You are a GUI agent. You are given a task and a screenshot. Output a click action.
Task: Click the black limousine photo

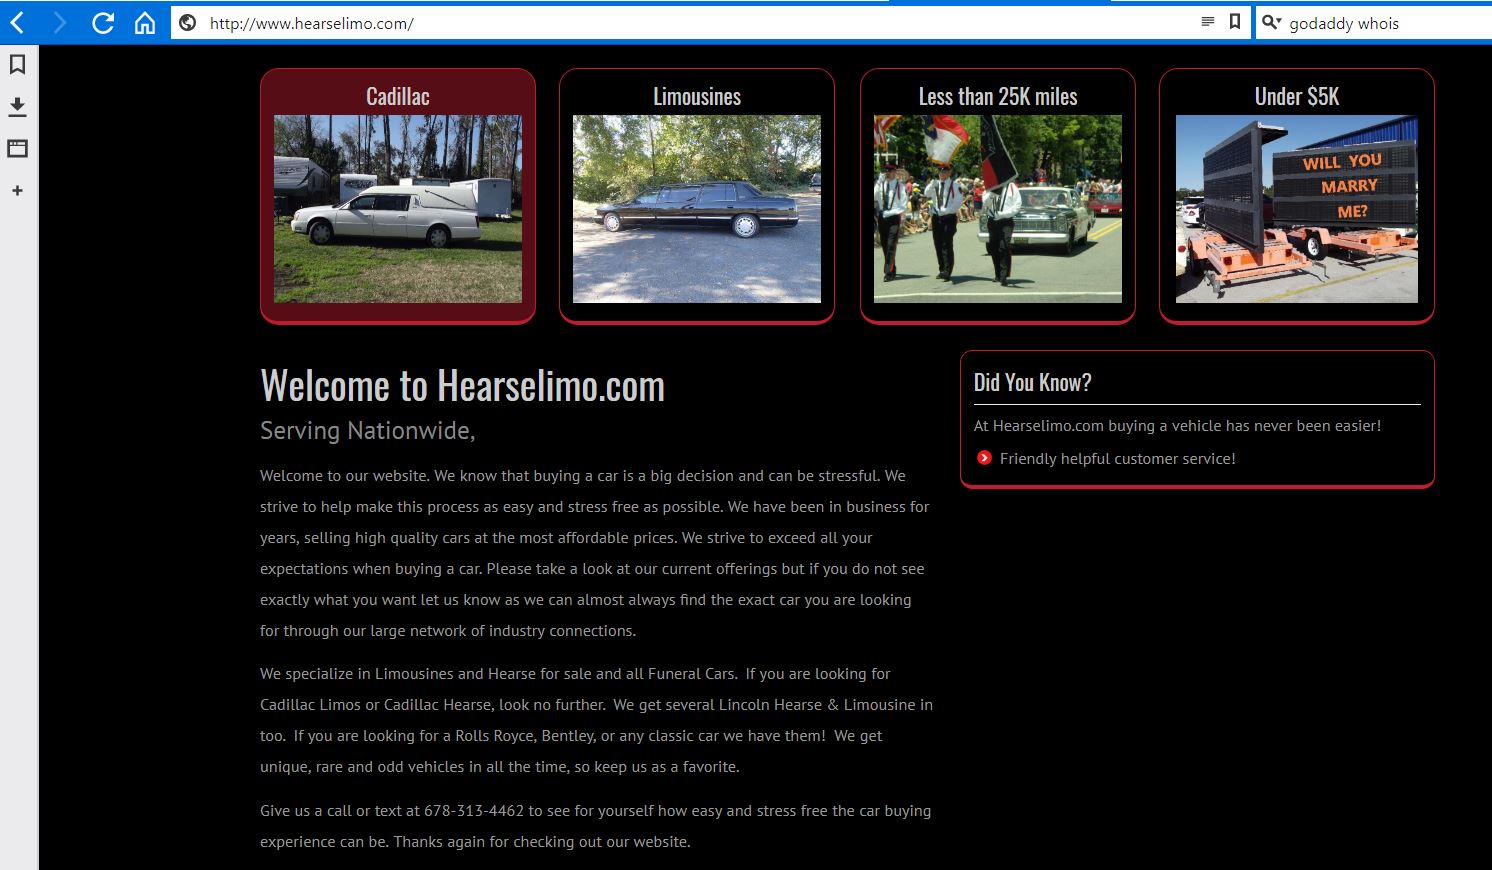pyautogui.click(x=697, y=209)
